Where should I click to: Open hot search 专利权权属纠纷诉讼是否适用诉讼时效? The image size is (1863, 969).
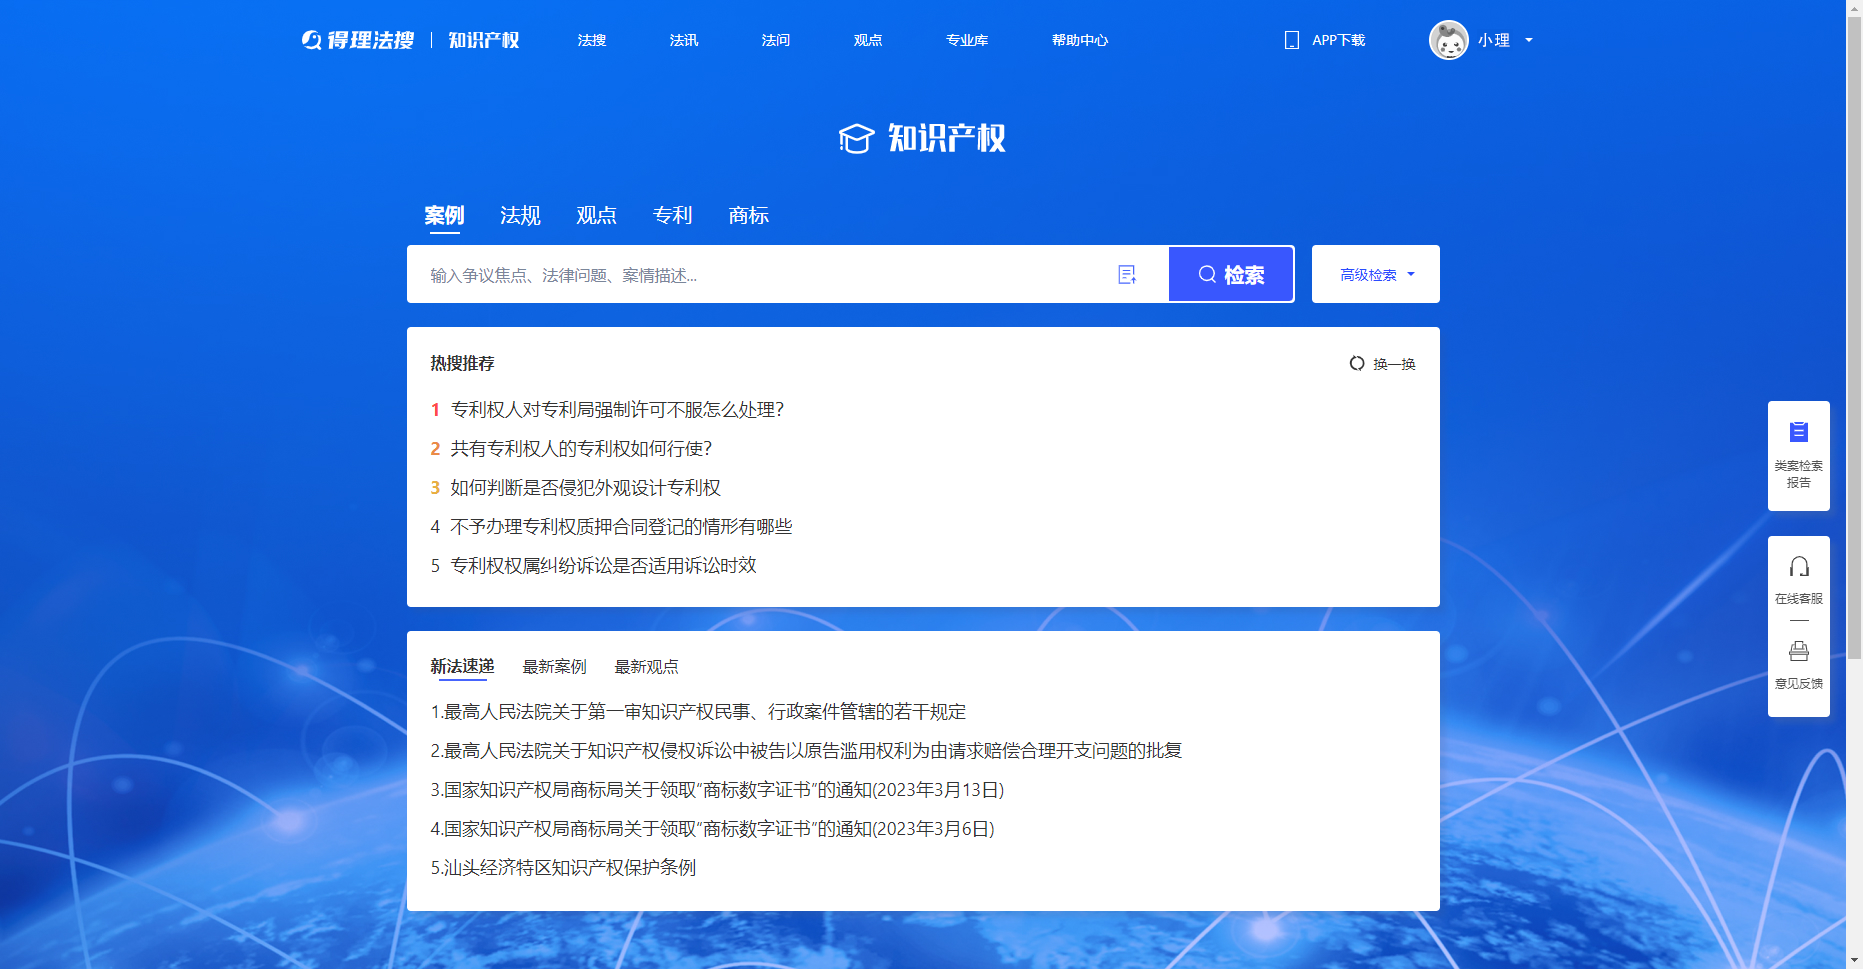(603, 565)
